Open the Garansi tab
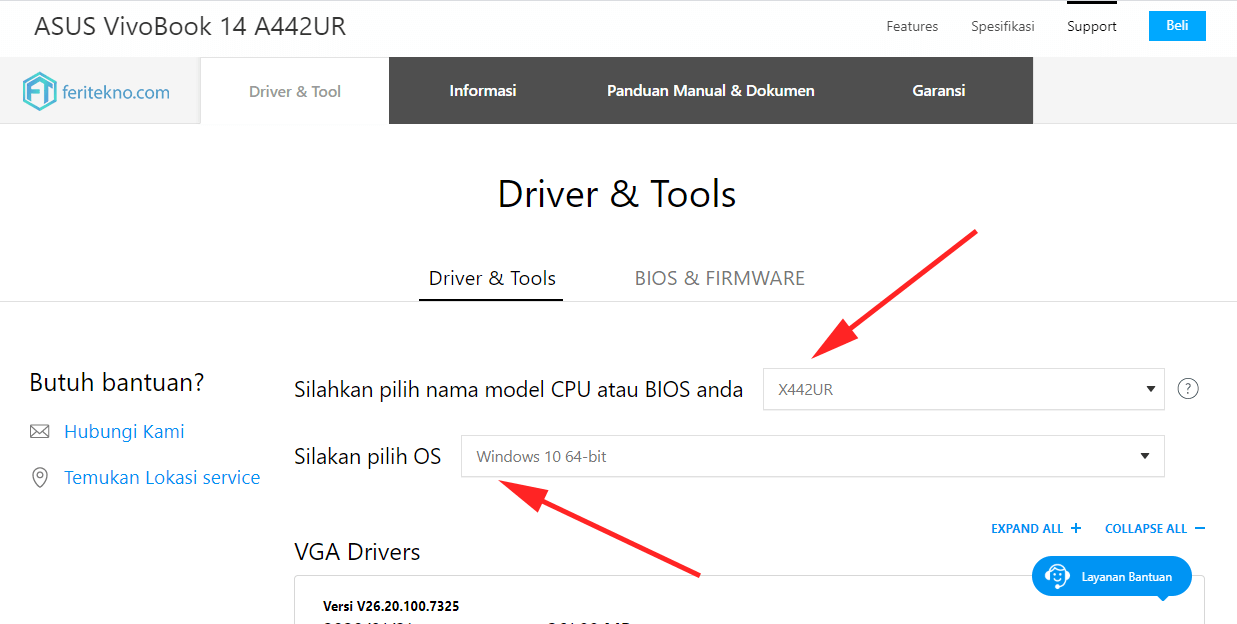1237x624 pixels. click(939, 91)
